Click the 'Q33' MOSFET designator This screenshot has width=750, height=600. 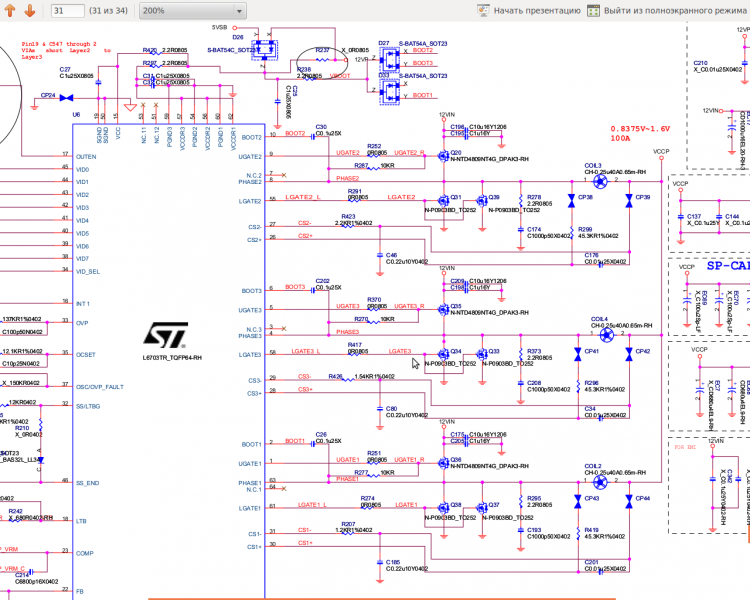click(494, 351)
